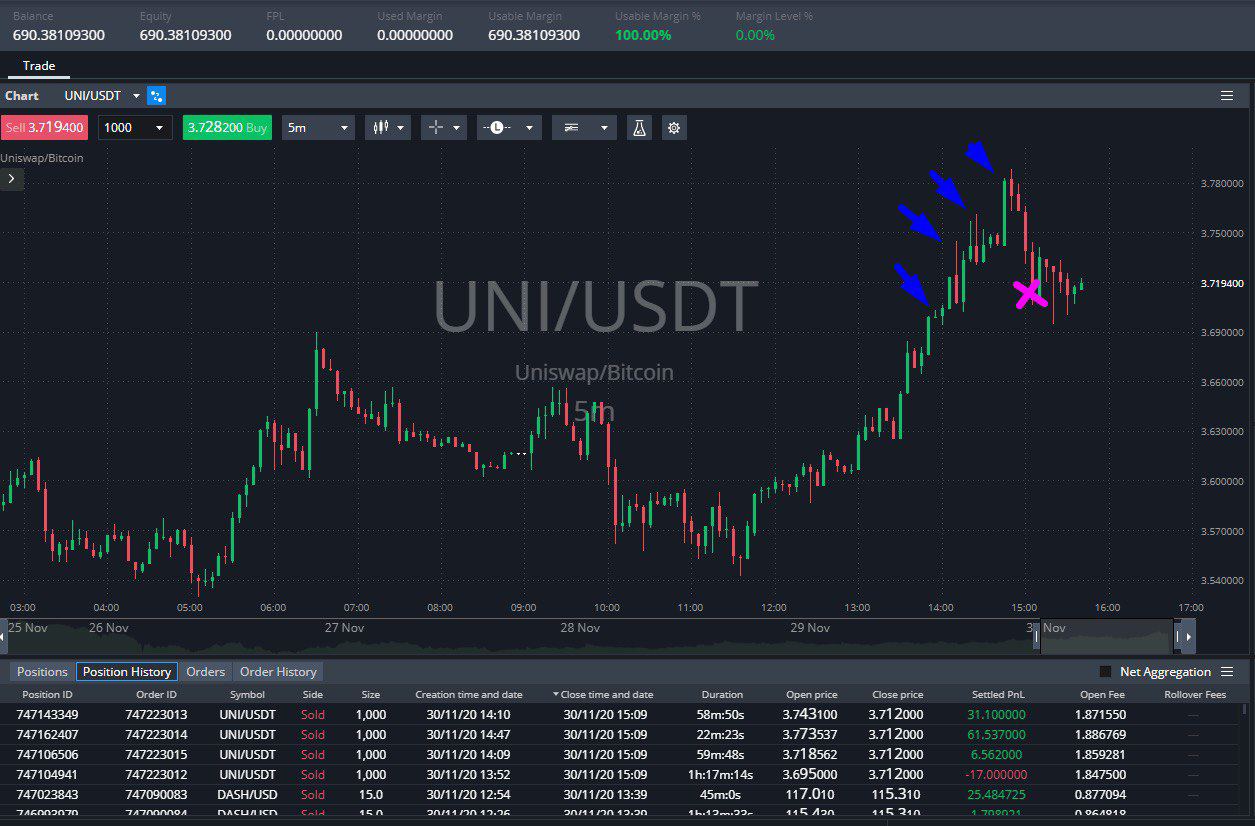Click order ID 747223014

tap(156, 735)
